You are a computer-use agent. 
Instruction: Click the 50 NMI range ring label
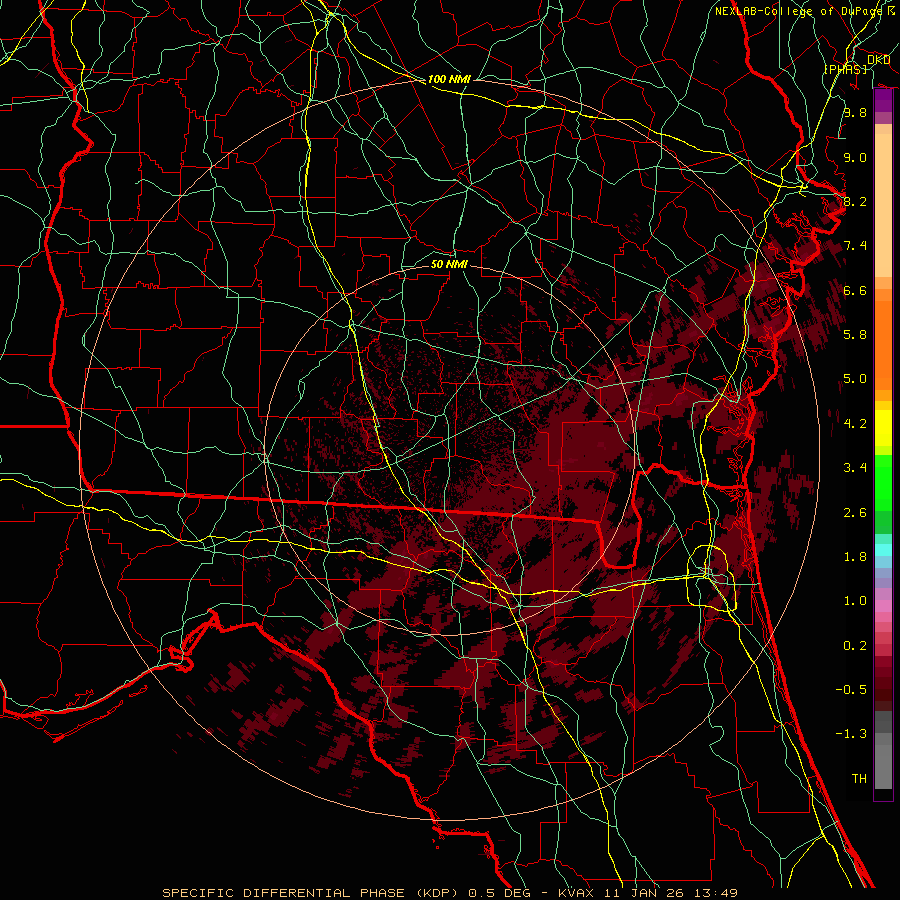tap(449, 265)
